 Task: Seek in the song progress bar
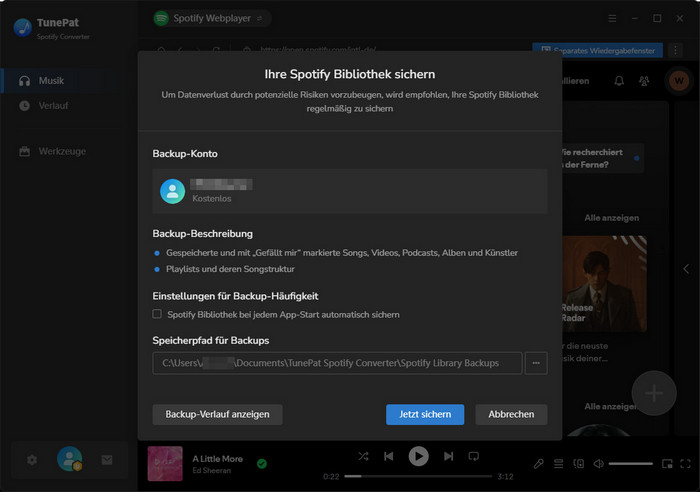pyautogui.click(x=418, y=476)
